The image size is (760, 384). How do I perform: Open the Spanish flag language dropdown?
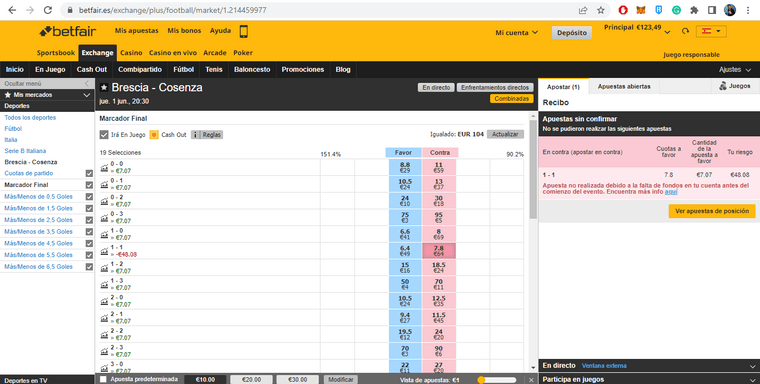(711, 31)
